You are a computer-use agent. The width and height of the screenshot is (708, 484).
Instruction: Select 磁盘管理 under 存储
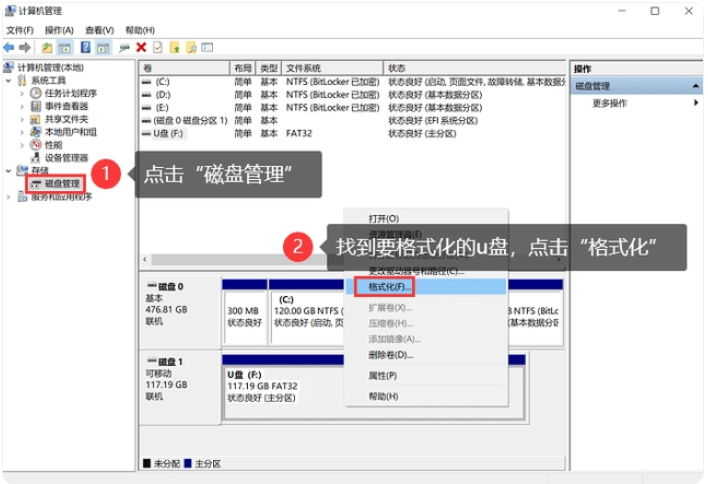[62, 184]
